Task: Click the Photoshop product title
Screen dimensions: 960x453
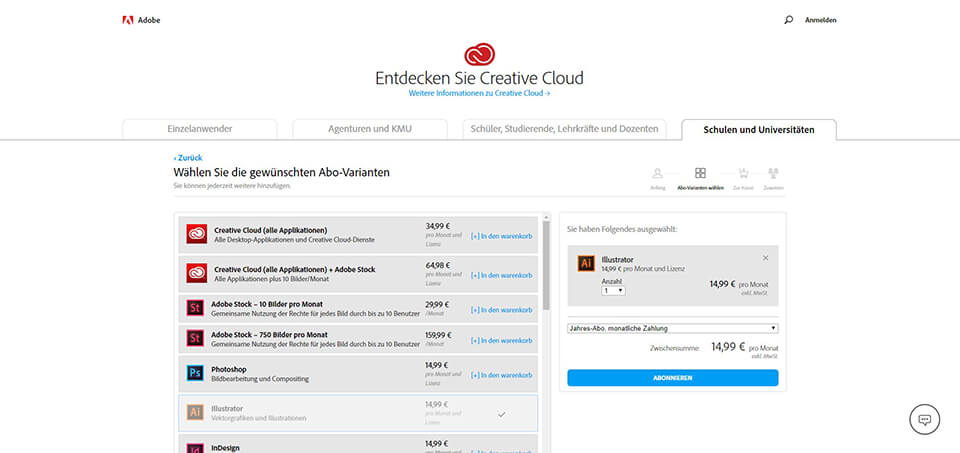Action: [229, 370]
